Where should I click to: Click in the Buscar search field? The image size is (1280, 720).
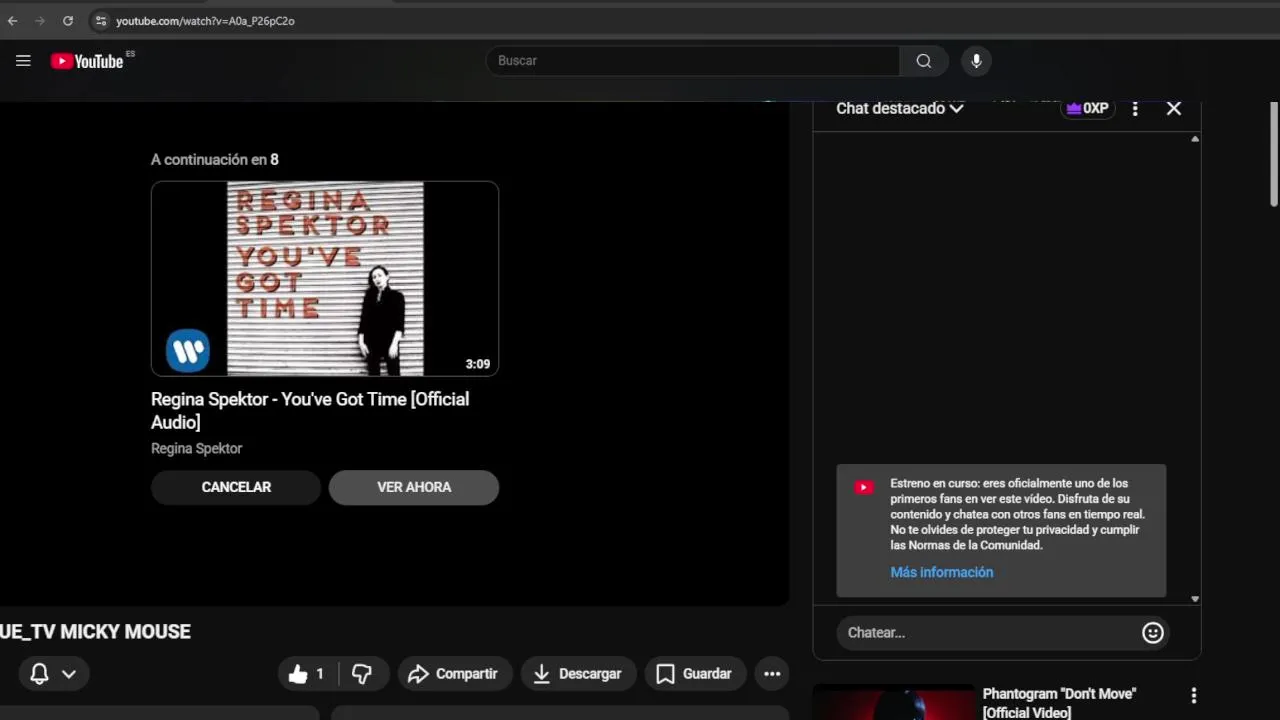[693, 61]
